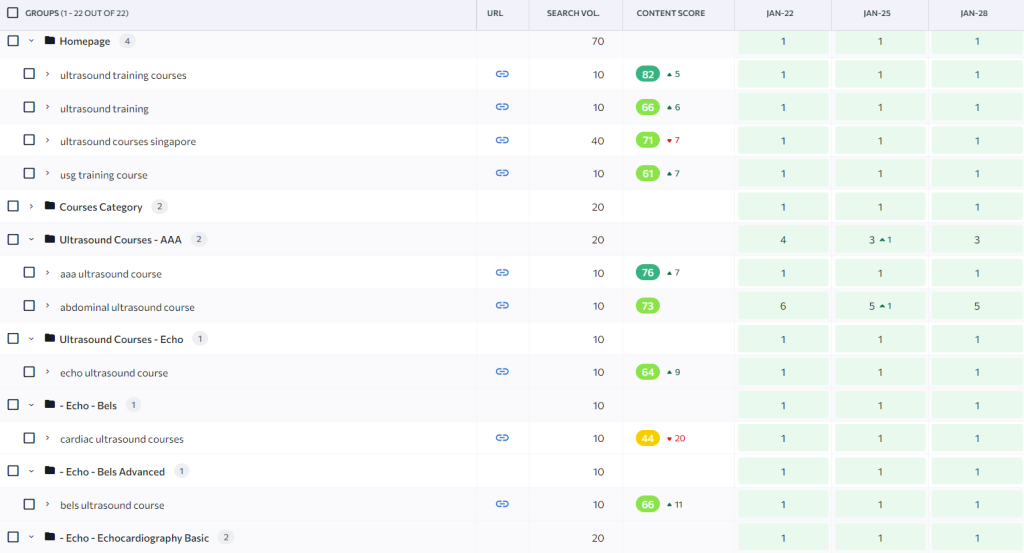Click link icon for aaa ultrasound course
The image size is (1024, 553).
(x=502, y=272)
